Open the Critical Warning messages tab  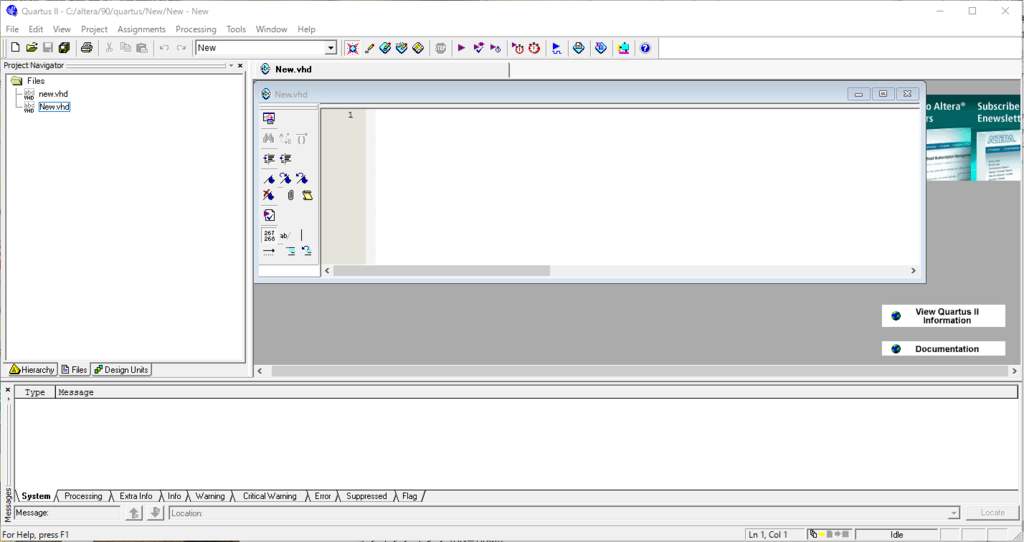click(270, 496)
